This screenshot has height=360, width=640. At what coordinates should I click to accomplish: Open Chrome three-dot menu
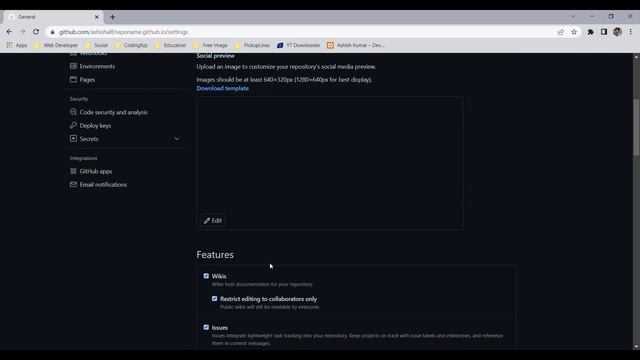(631, 32)
